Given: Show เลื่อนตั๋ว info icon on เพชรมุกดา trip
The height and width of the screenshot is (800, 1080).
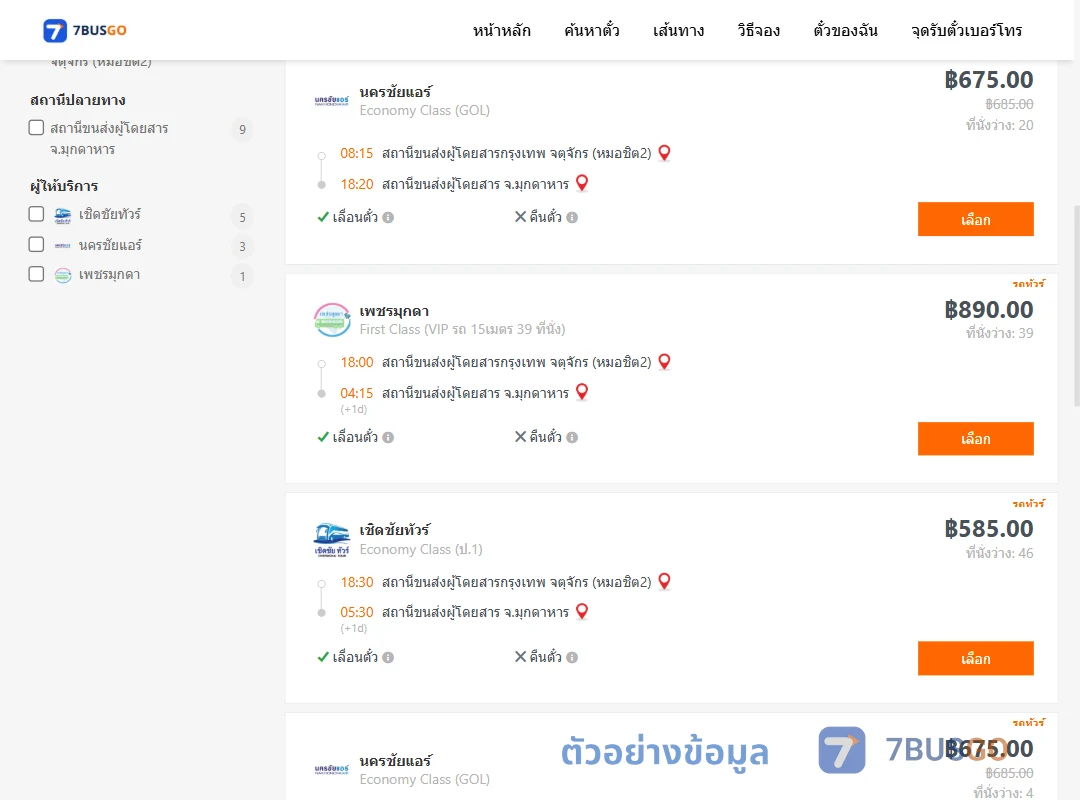Looking at the screenshot, I should 388,438.
